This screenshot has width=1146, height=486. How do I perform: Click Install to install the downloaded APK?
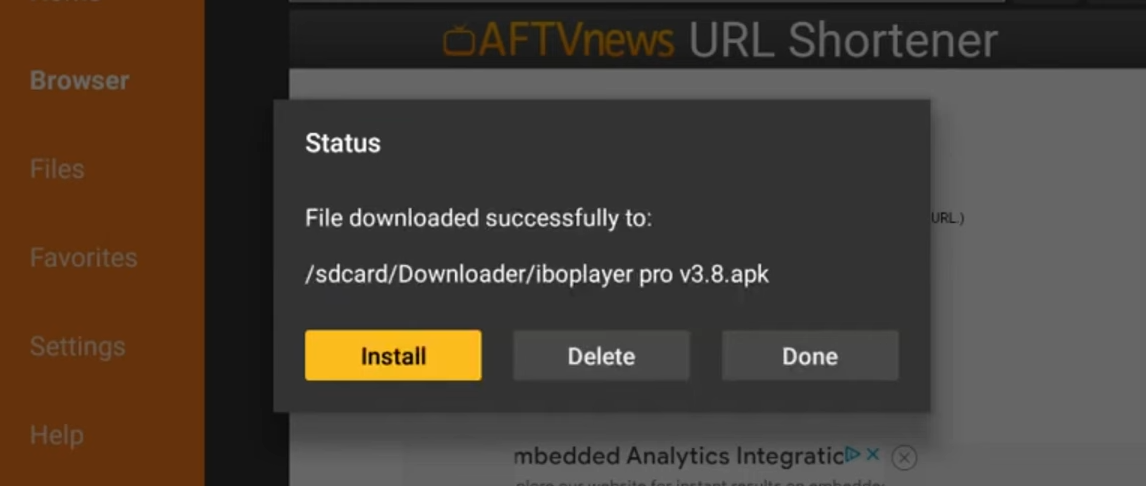tap(393, 355)
